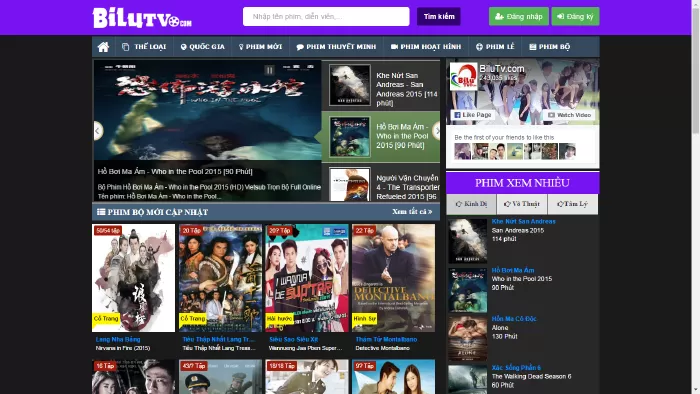
Task: Click Tiểu Thập Nhất Lang title link
Action: tap(218, 340)
